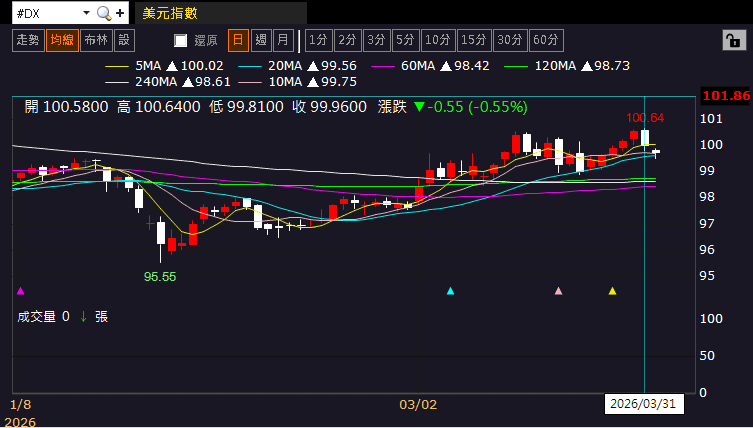Select the 布林 Bollinger tab
The height and width of the screenshot is (428, 753).
point(96,40)
